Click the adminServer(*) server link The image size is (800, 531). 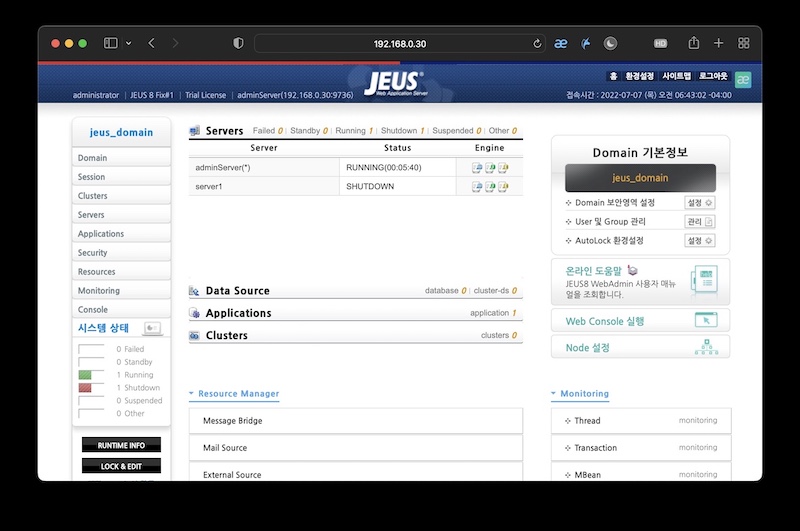click(222, 167)
